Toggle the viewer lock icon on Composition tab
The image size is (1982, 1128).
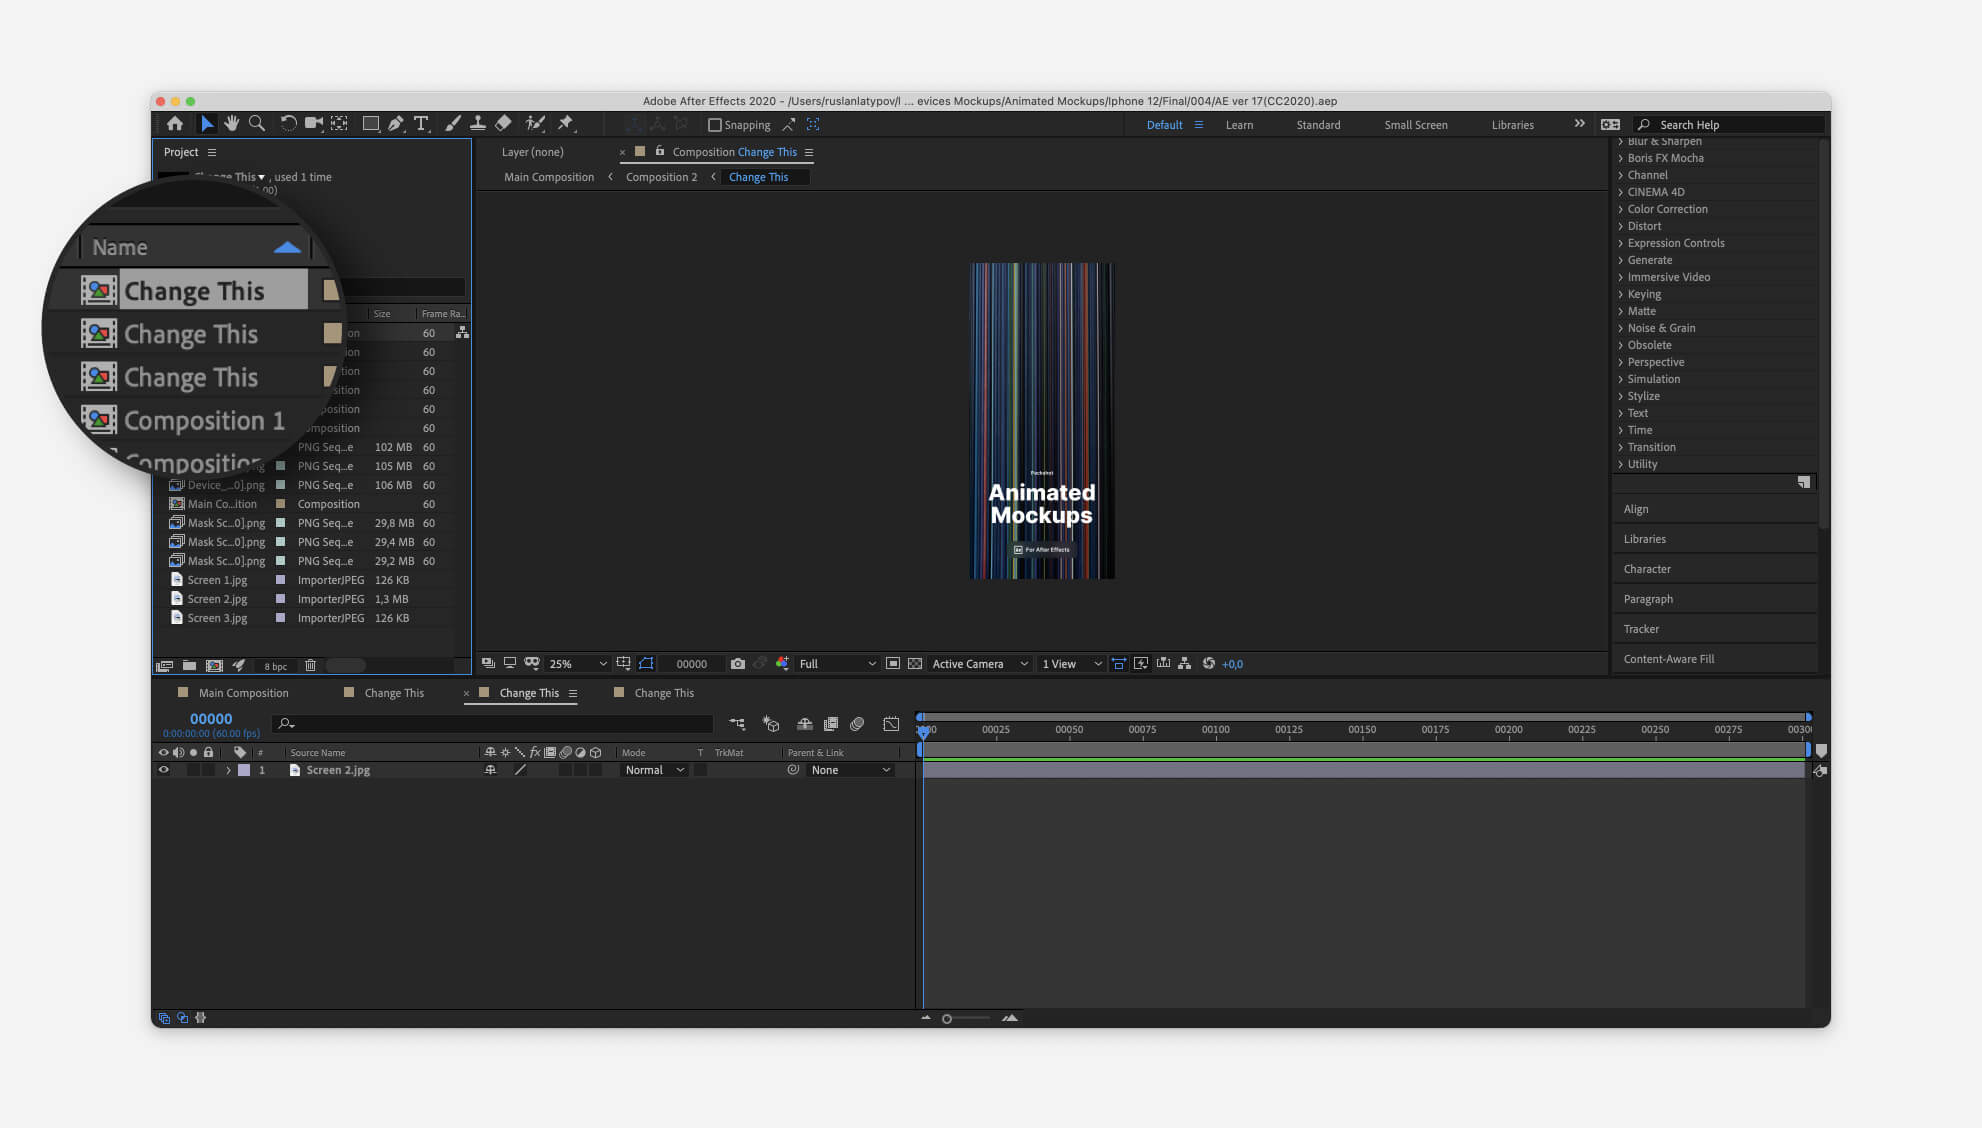coord(660,152)
